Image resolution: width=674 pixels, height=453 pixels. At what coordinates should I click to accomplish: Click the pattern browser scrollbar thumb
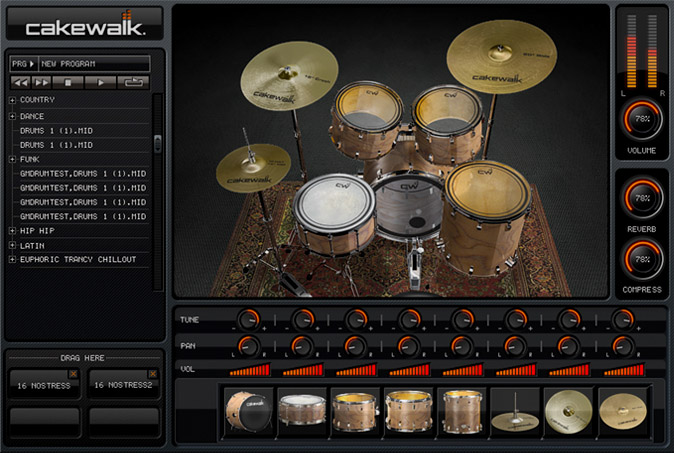[158, 144]
